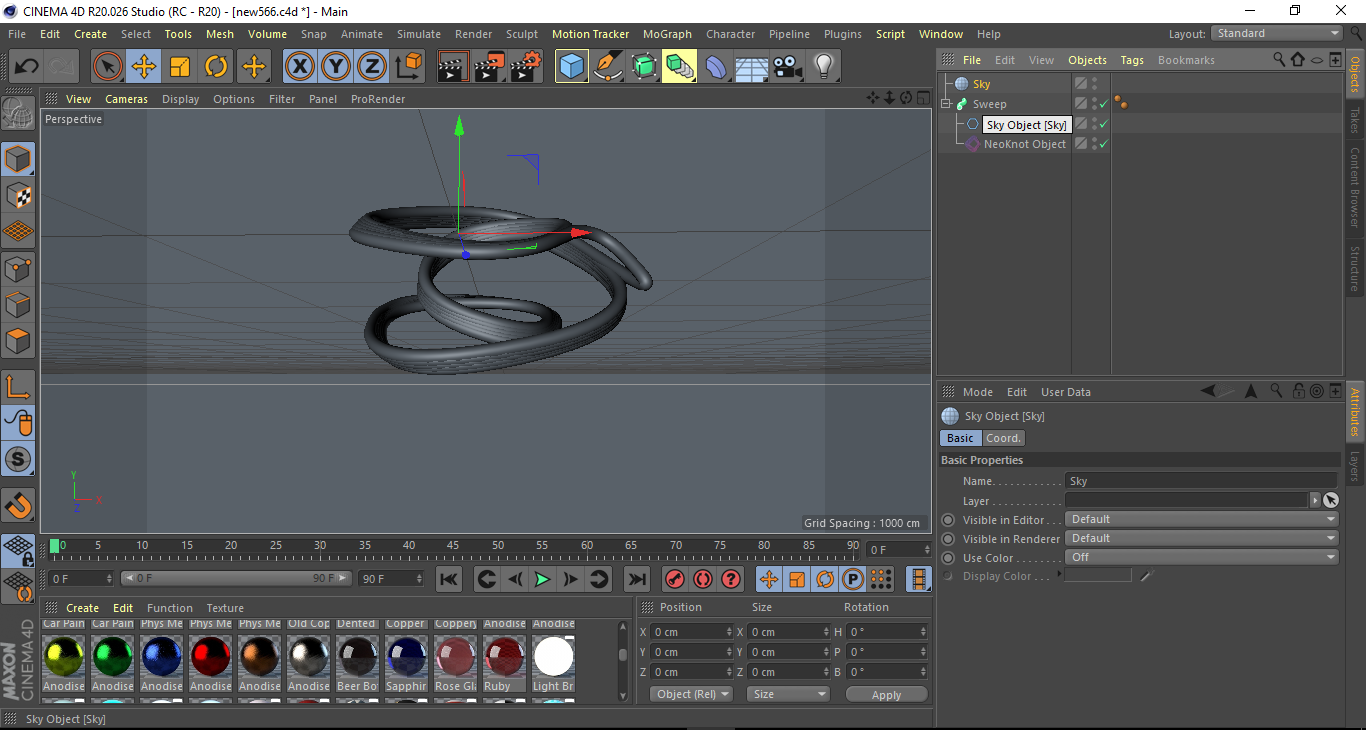Screen dimensions: 1366x730
Task: Click the Name field containing Sky
Action: tap(1201, 481)
